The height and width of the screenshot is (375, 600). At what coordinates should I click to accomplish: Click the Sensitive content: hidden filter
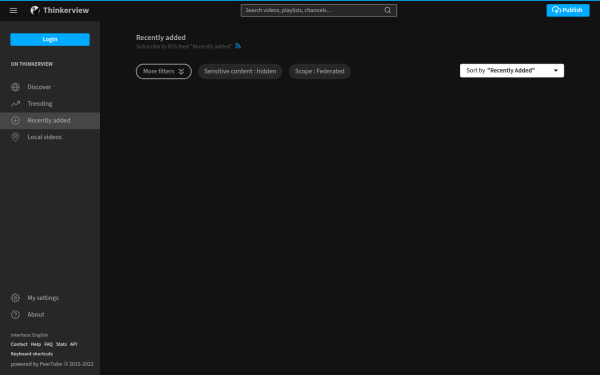point(240,72)
